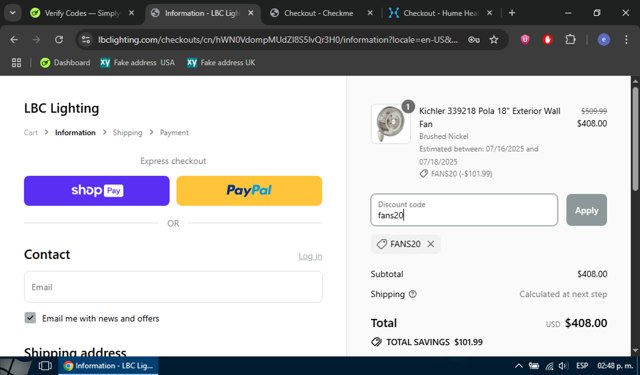Show hidden system tray icons
640x375 pixels.
coord(519,366)
